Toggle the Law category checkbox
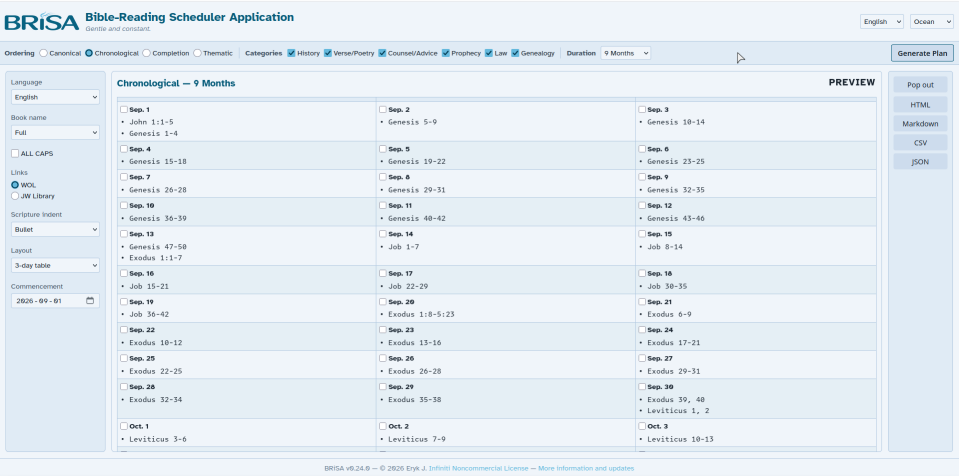Viewport: 959px width, 476px height. [x=489, y=53]
